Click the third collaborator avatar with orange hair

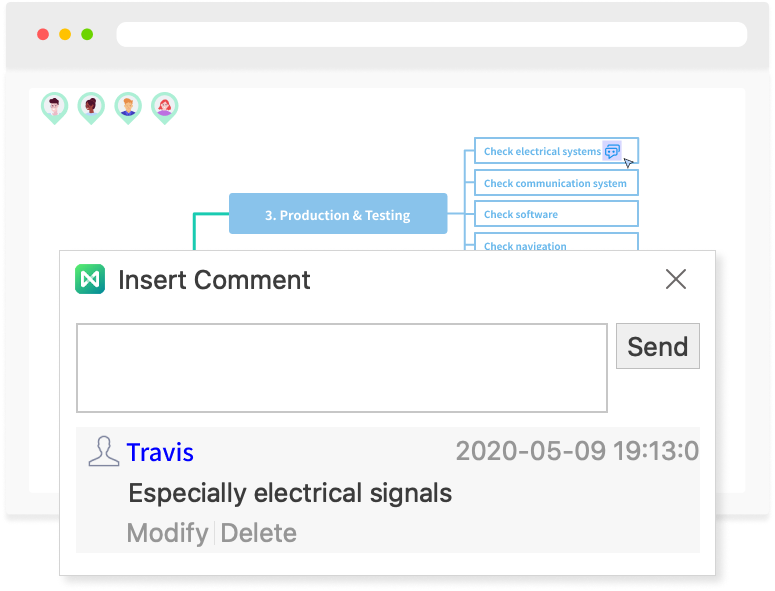[128, 106]
